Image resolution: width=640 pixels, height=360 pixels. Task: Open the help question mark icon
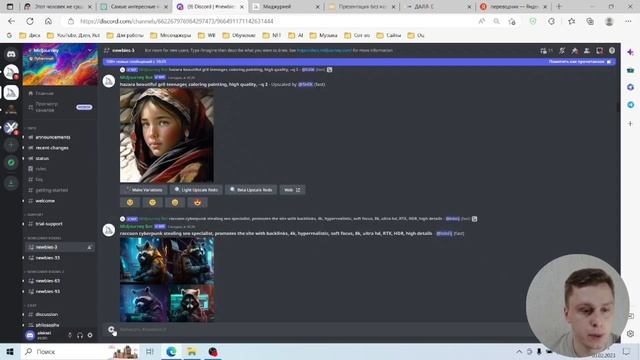pyautogui.click(x=612, y=51)
